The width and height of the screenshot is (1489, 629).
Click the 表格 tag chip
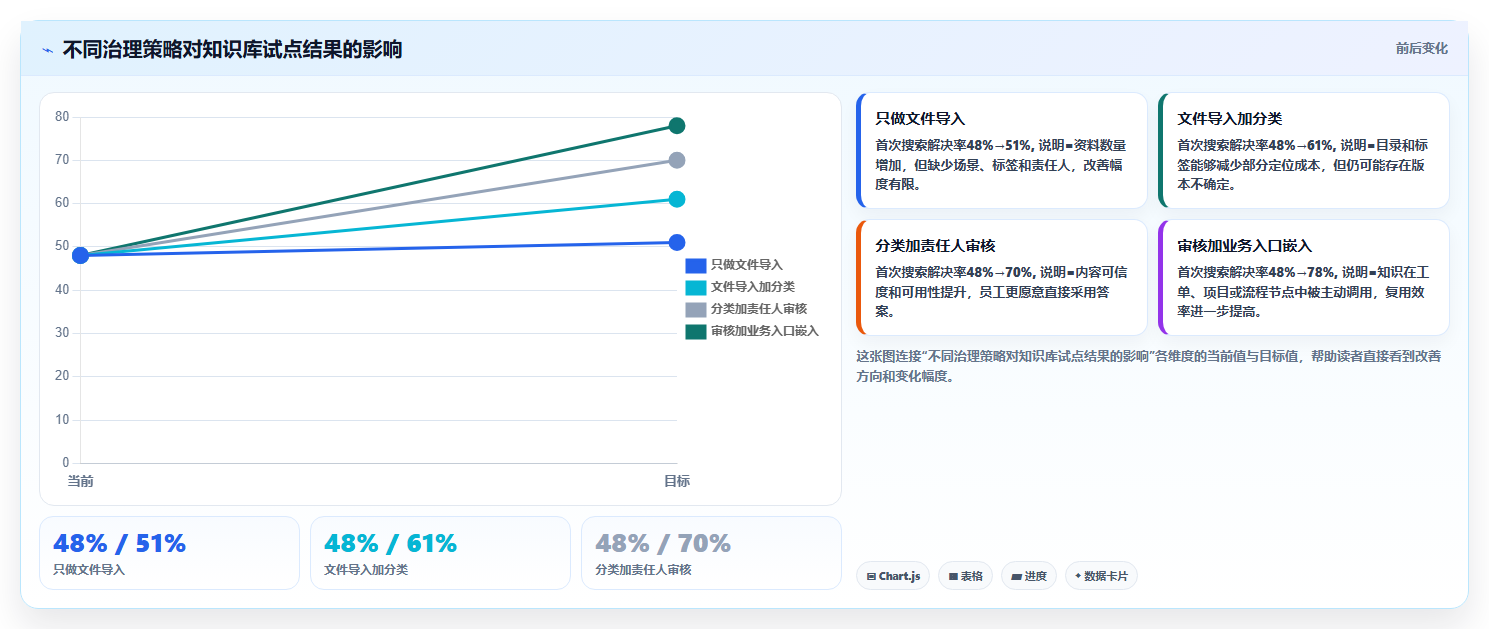point(965,576)
